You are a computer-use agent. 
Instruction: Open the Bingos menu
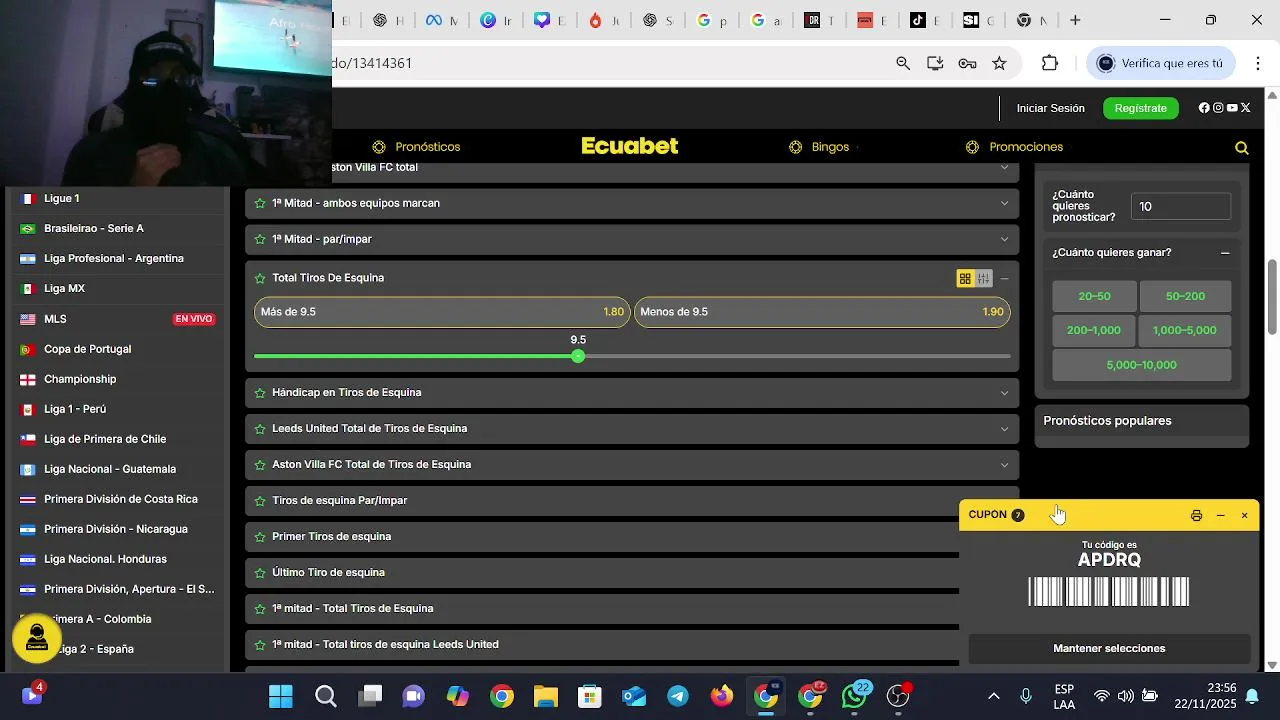[x=819, y=147]
